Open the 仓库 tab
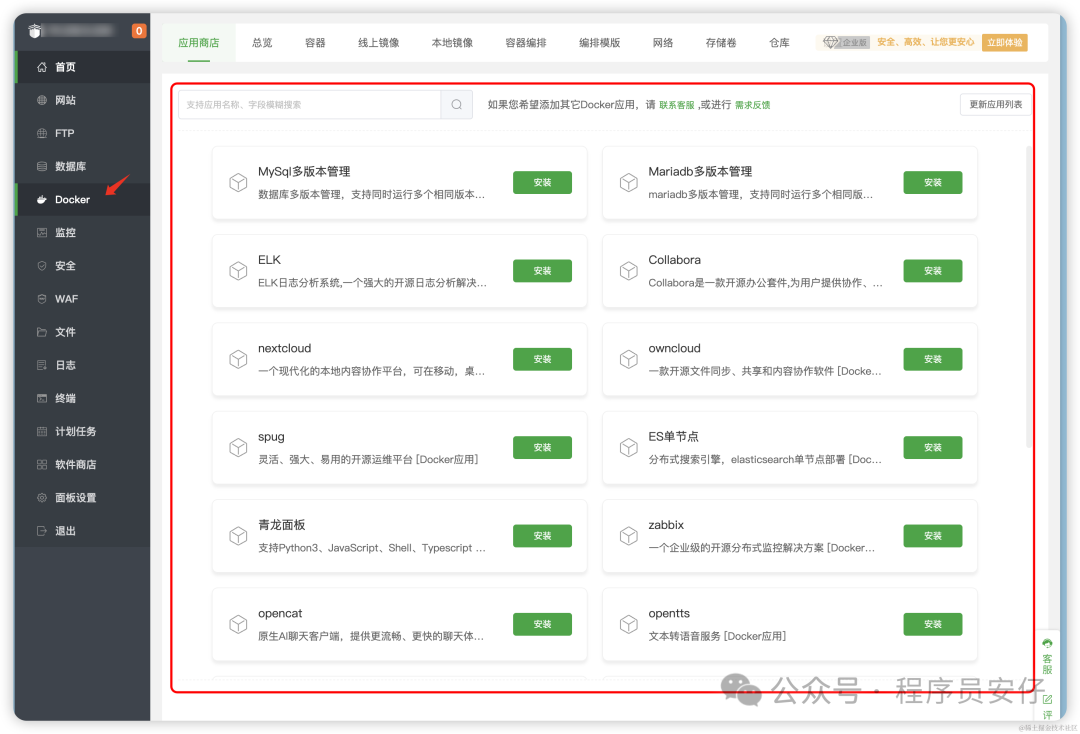 click(x=780, y=43)
